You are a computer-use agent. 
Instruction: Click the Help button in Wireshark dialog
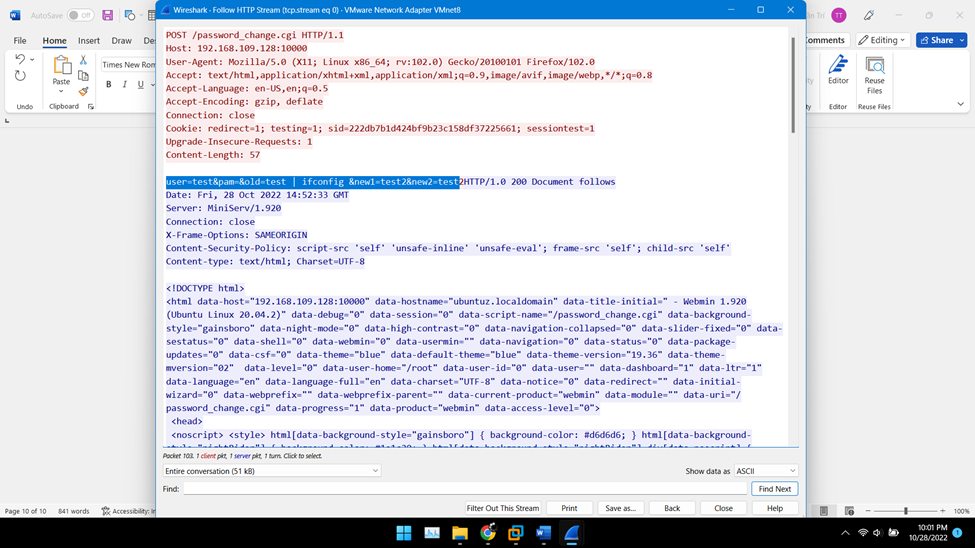click(775, 508)
